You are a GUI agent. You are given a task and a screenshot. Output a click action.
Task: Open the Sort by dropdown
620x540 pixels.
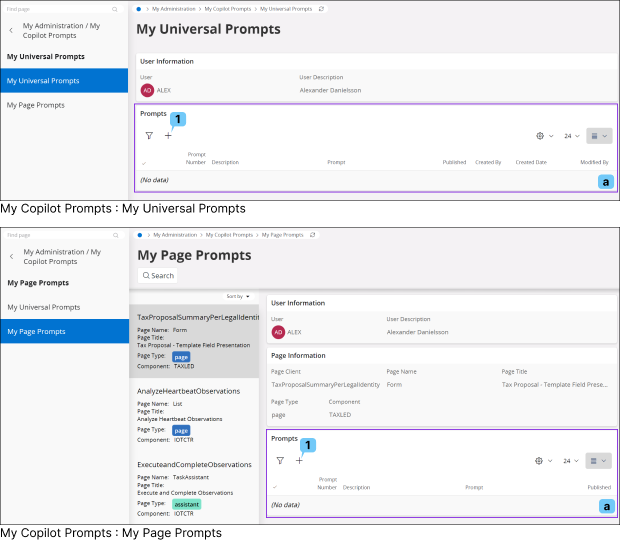click(x=239, y=297)
